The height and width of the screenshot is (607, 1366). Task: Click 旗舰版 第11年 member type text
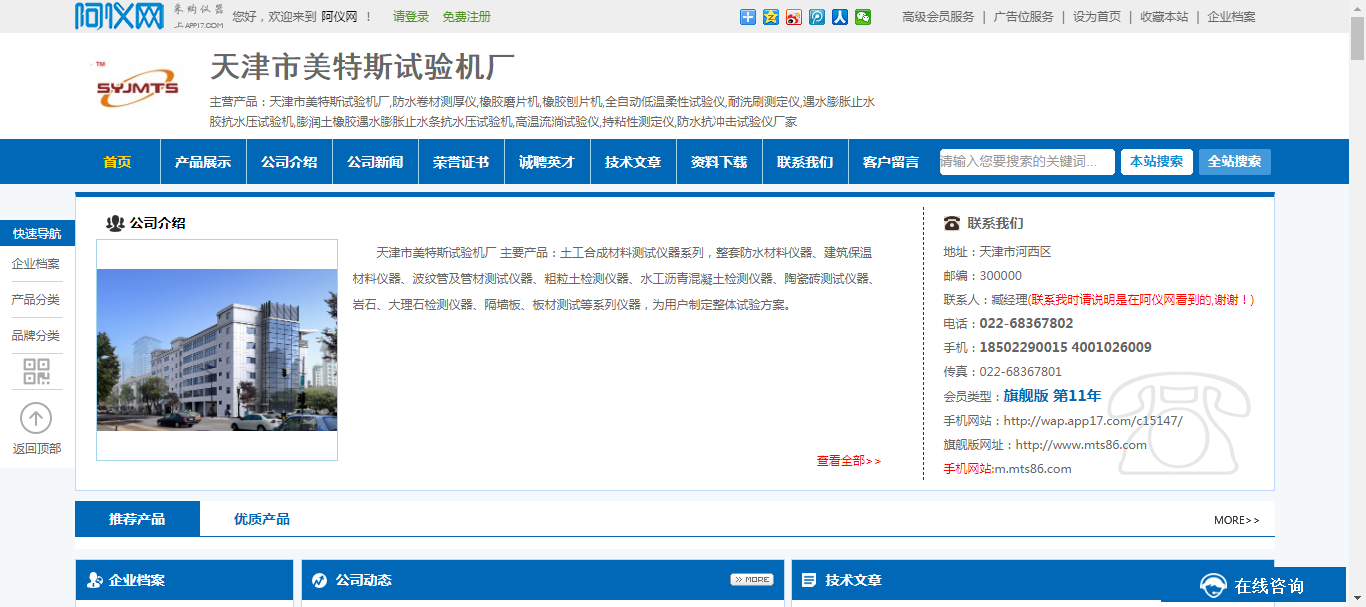pos(1052,396)
